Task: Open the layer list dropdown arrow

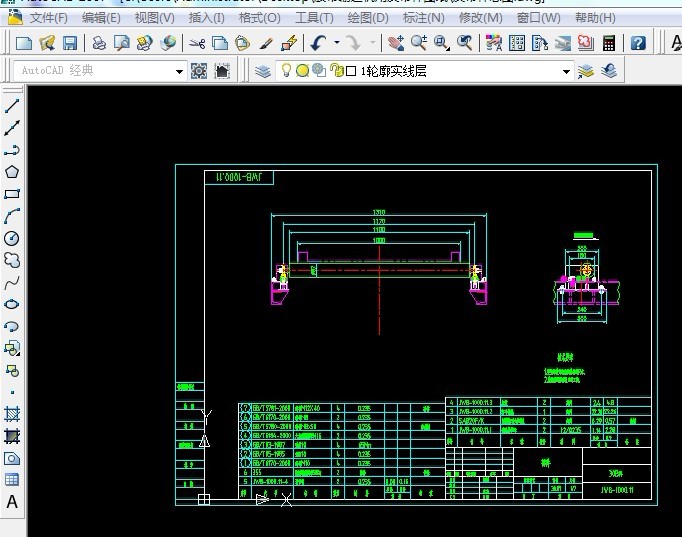Action: 566,71
